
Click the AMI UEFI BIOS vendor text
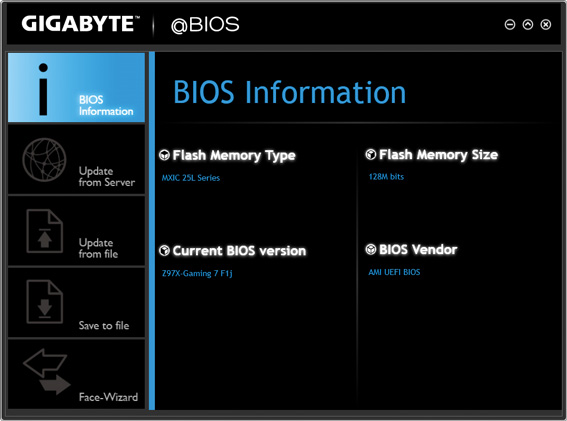pyautogui.click(x=394, y=272)
